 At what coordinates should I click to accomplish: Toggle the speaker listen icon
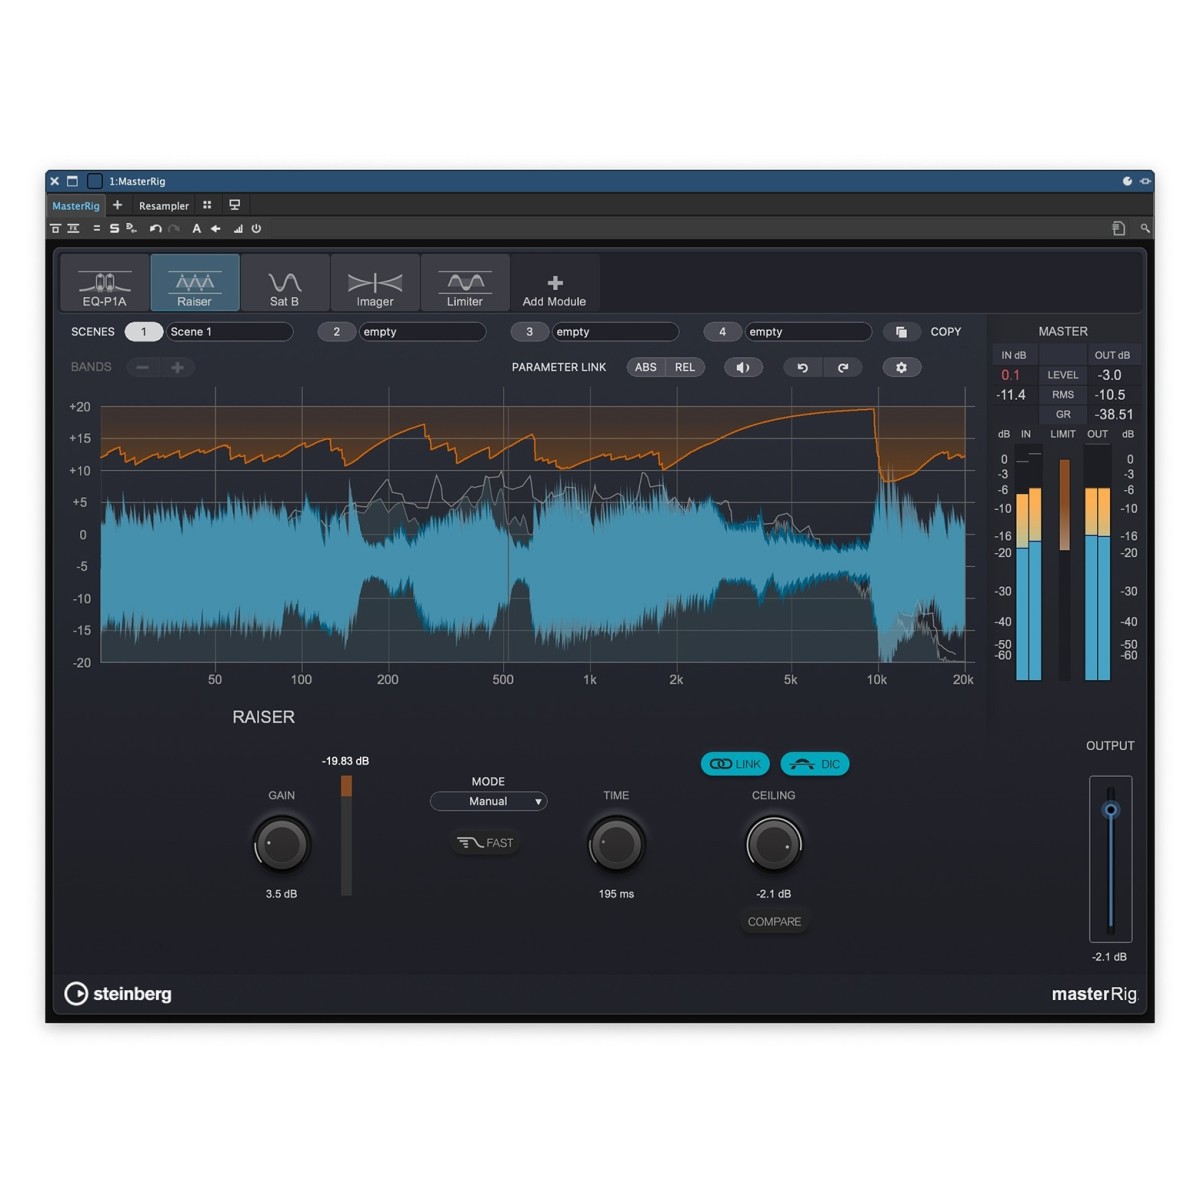pyautogui.click(x=743, y=367)
